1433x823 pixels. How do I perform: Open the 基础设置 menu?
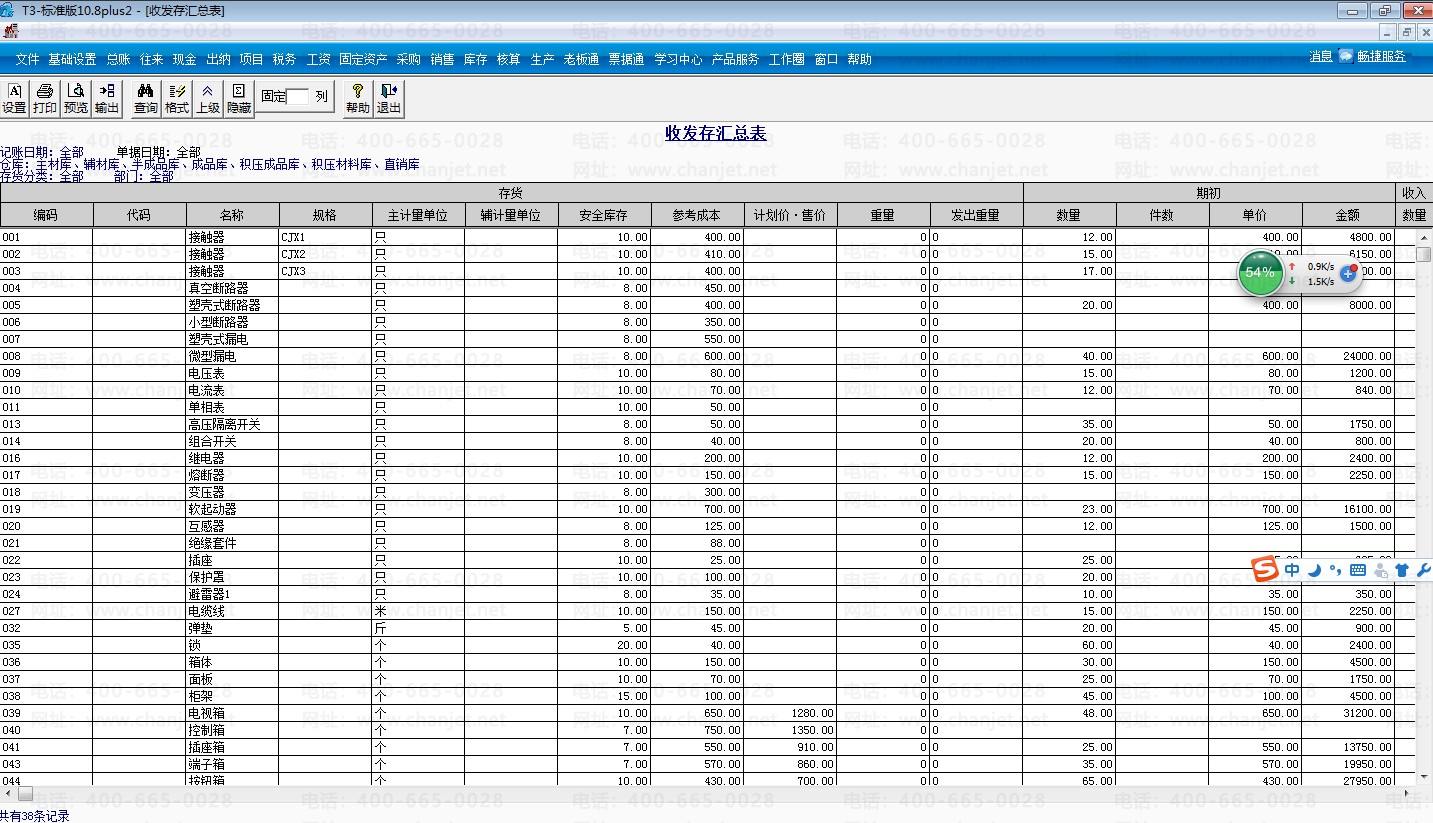coord(72,59)
